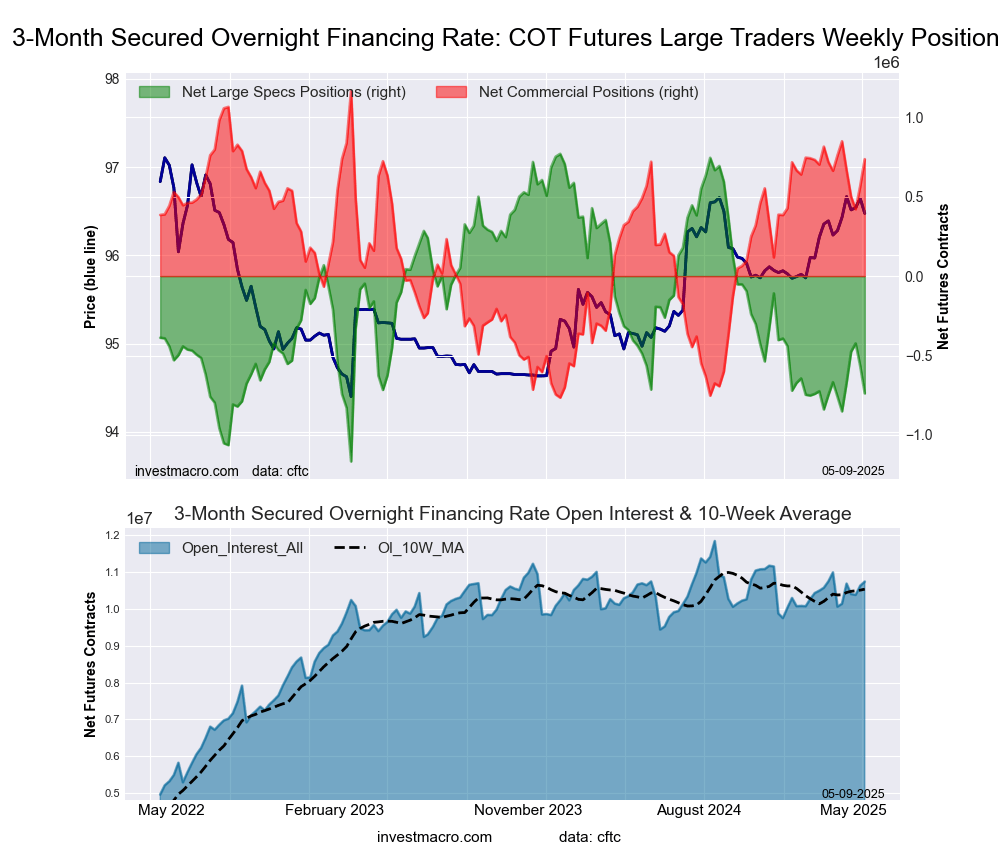The height and width of the screenshot is (860, 1000).
Task: Select the Net Commercial Positions legend label
Action: click(588, 92)
